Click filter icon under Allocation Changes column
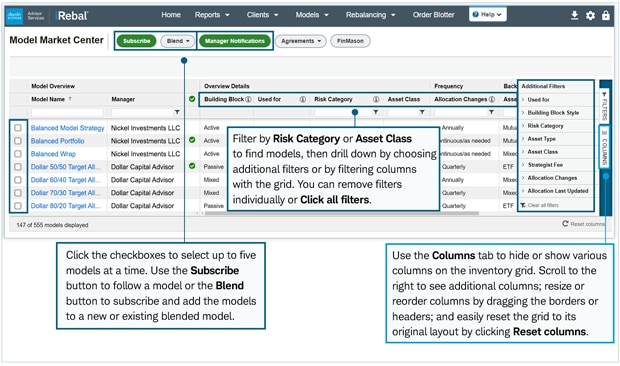Image resolution: width=620 pixels, height=366 pixels. click(x=491, y=112)
